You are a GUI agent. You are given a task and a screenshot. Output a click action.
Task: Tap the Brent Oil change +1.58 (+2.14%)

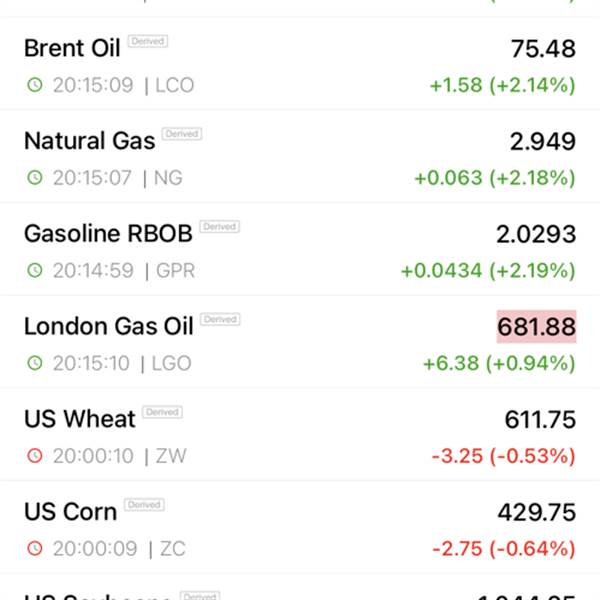click(503, 85)
